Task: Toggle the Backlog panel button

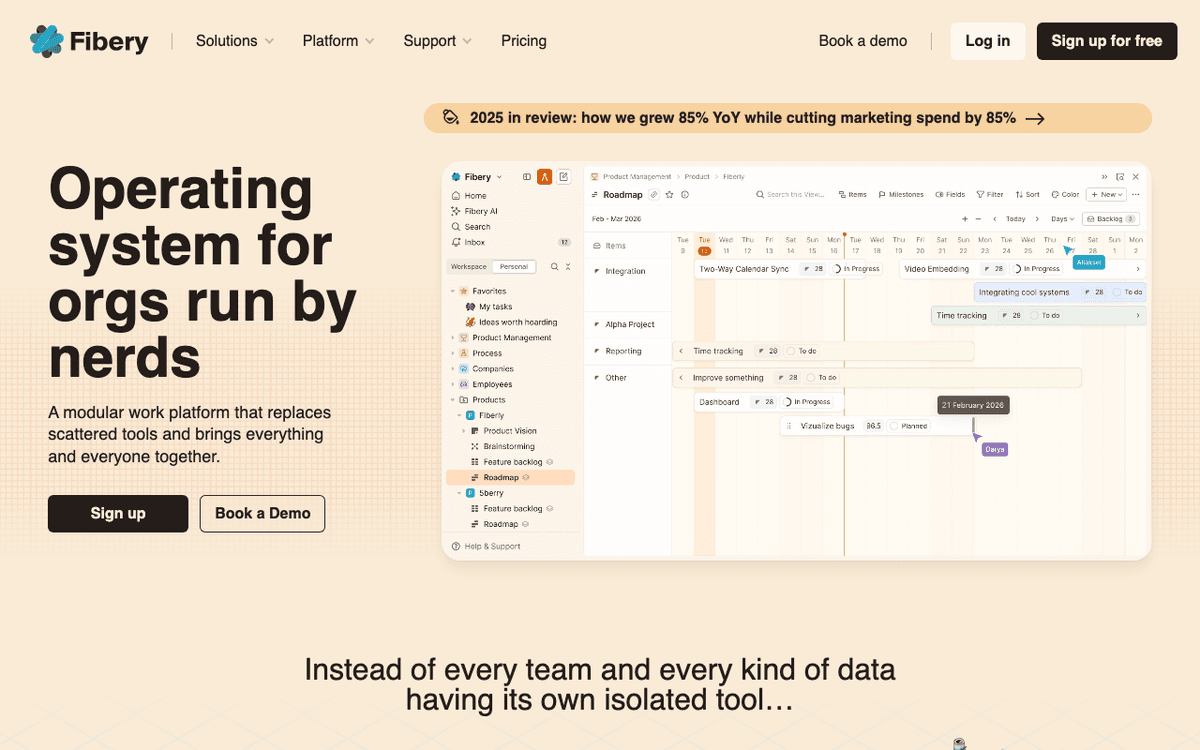Action: [x=1111, y=218]
